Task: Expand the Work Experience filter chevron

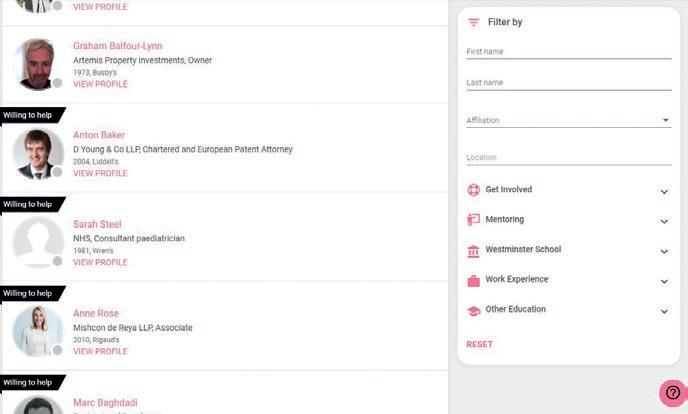Action: (x=664, y=281)
